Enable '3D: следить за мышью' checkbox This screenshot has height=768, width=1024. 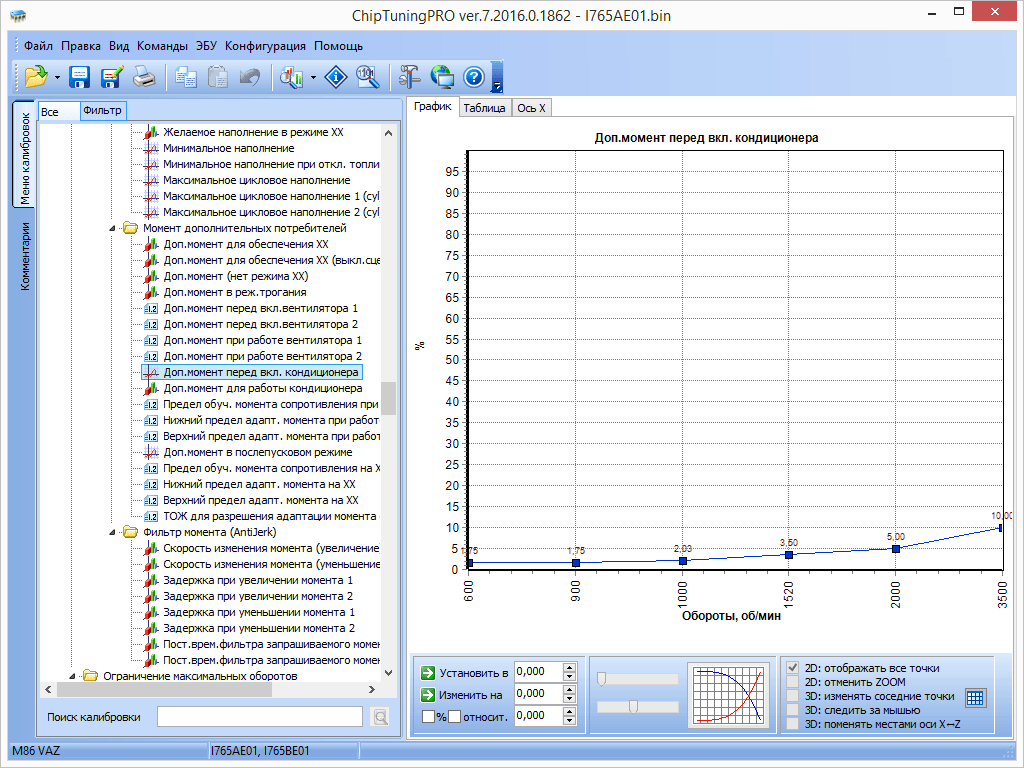793,710
